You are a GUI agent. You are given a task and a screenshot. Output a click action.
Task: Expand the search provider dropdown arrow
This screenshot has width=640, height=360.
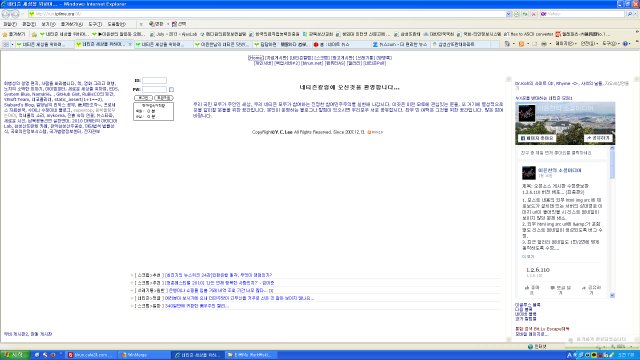click(x=636, y=14)
